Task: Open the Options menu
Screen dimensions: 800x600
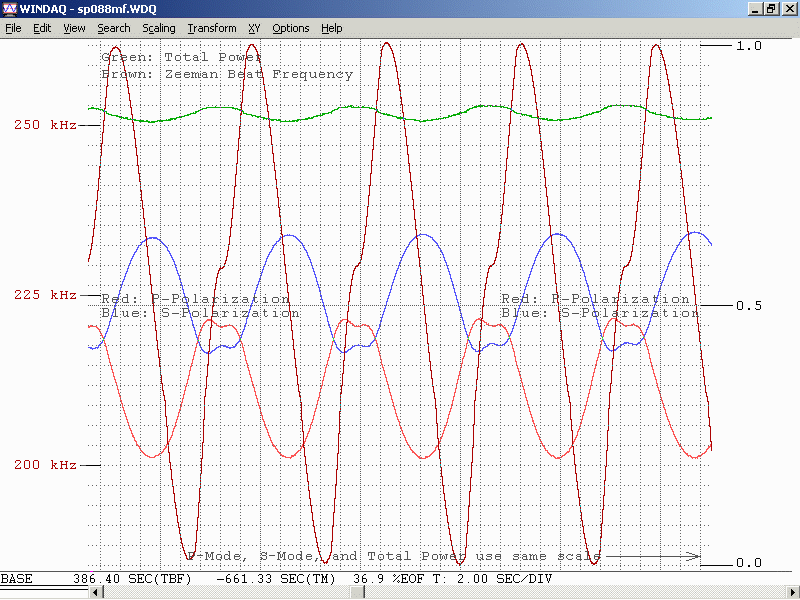Action: [x=291, y=28]
